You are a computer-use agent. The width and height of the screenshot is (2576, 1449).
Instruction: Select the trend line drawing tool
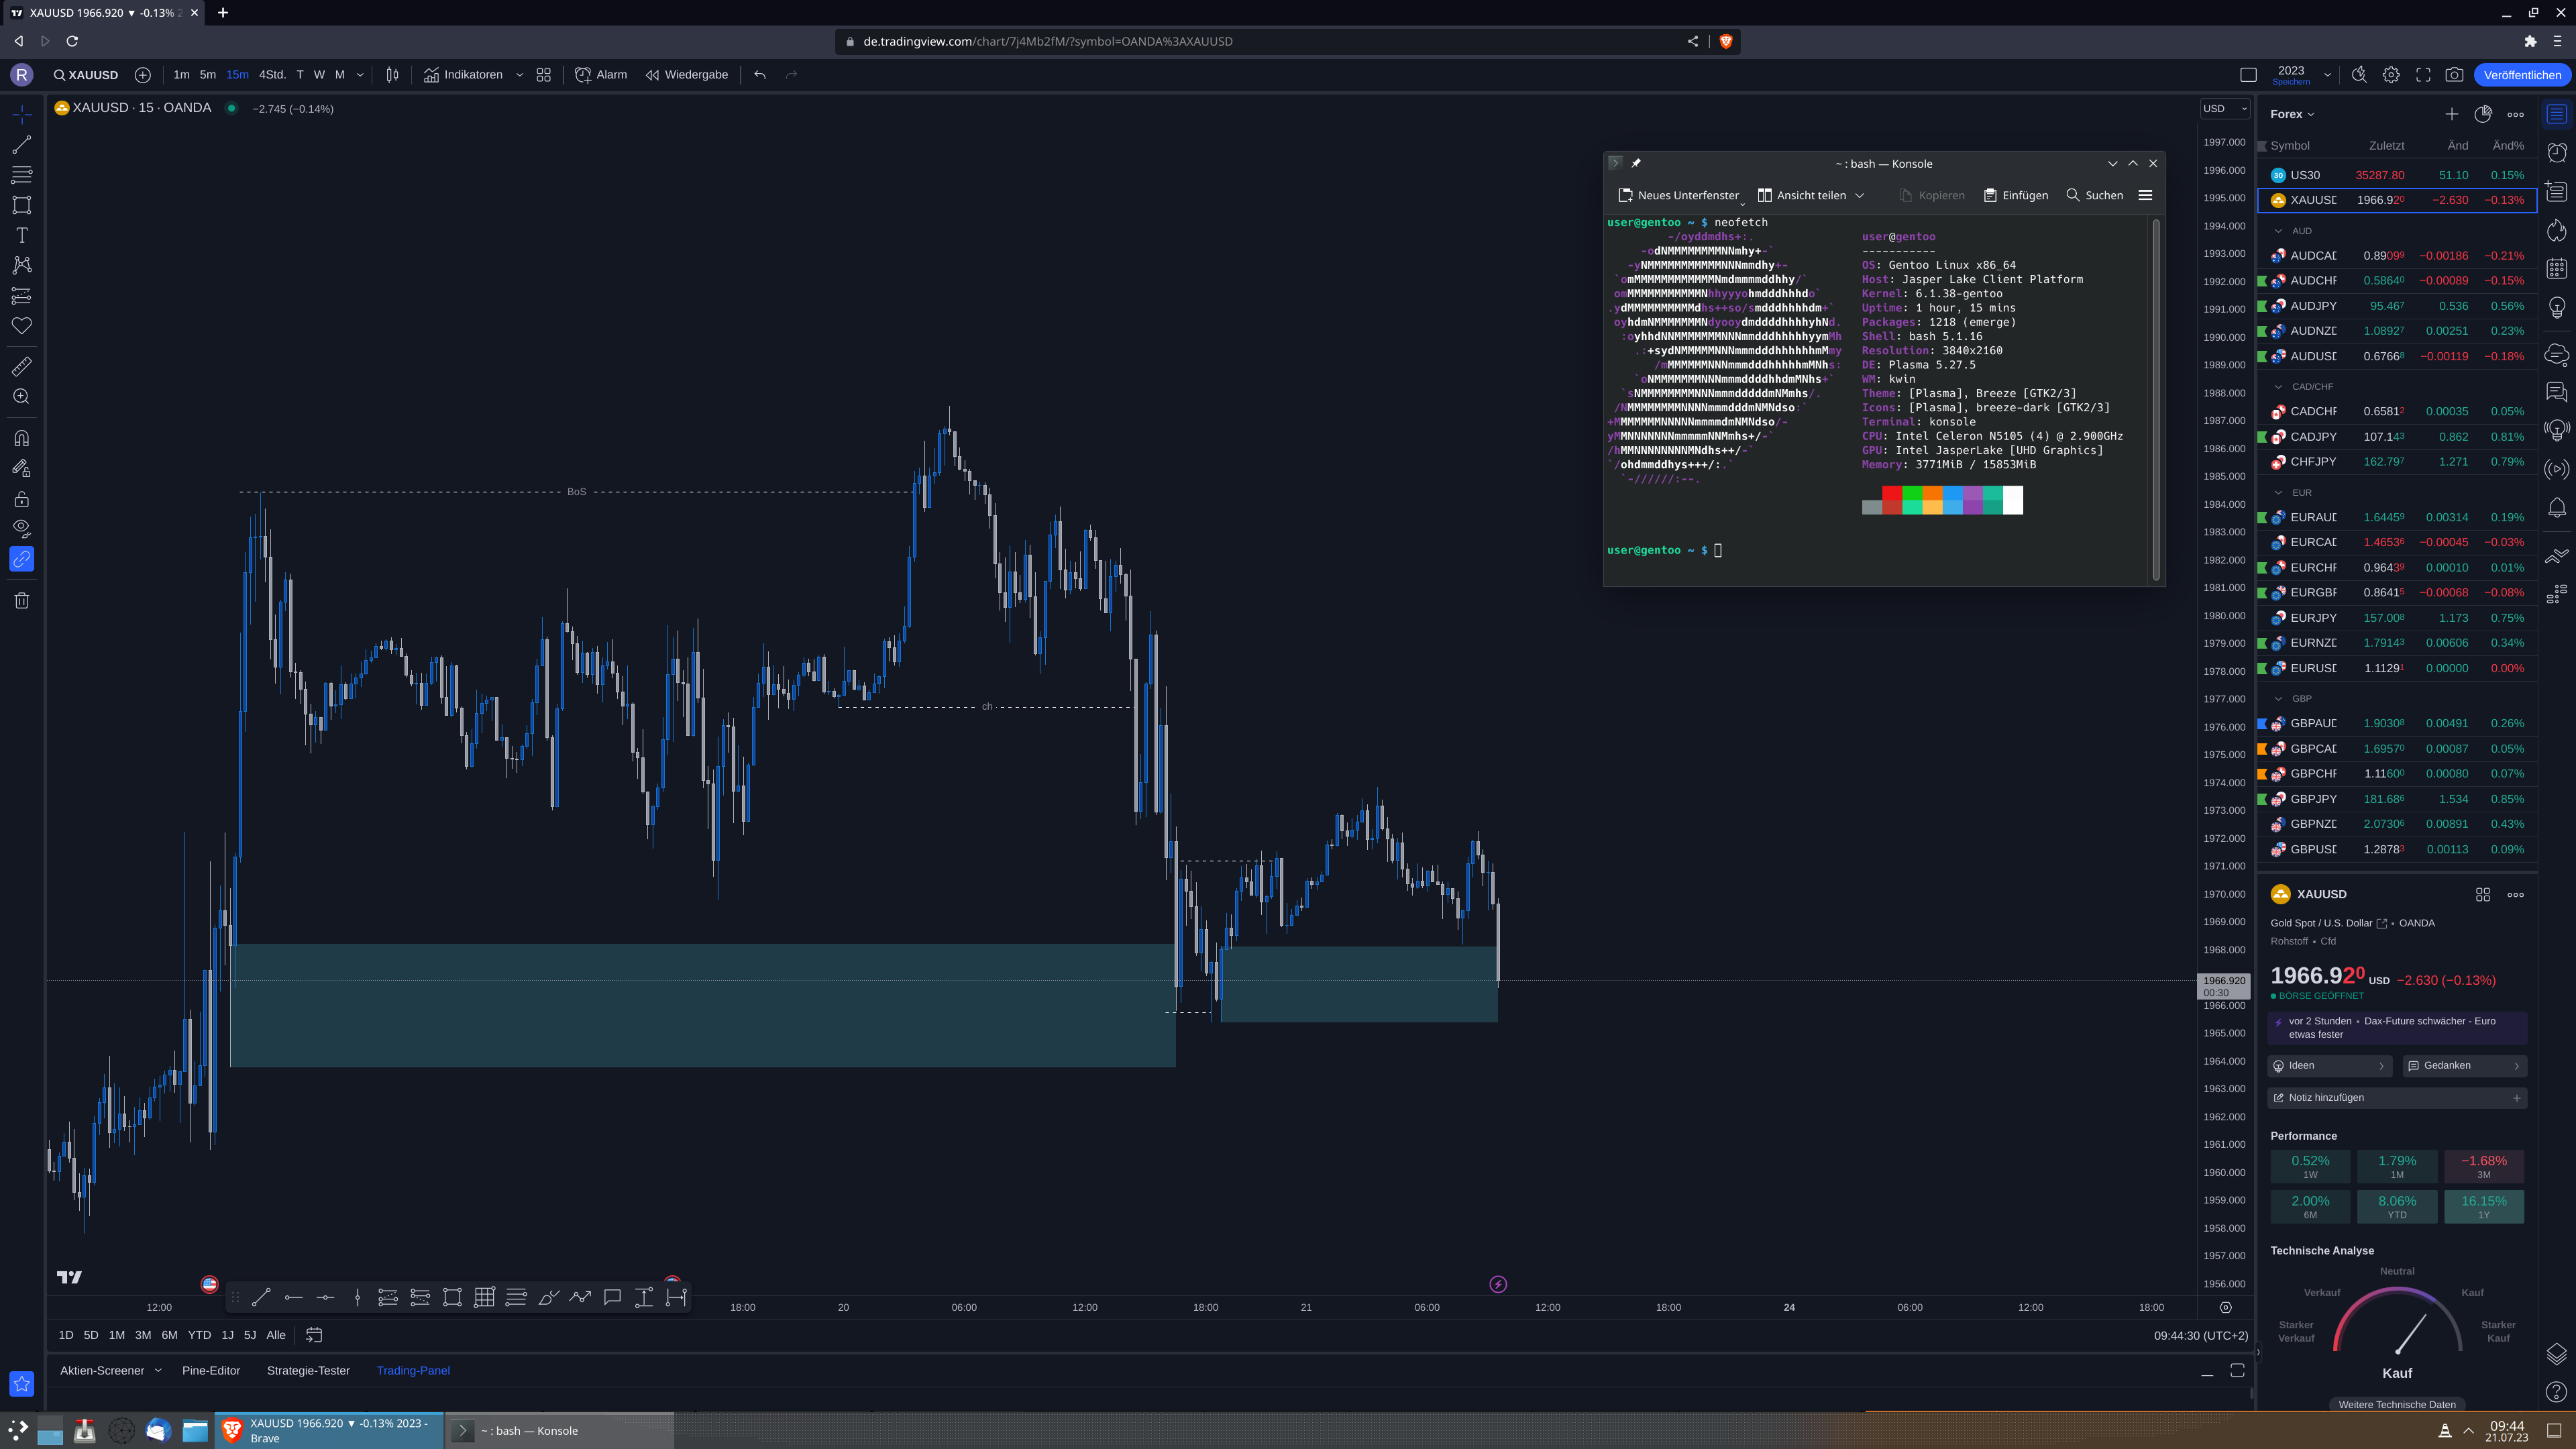click(x=21, y=145)
